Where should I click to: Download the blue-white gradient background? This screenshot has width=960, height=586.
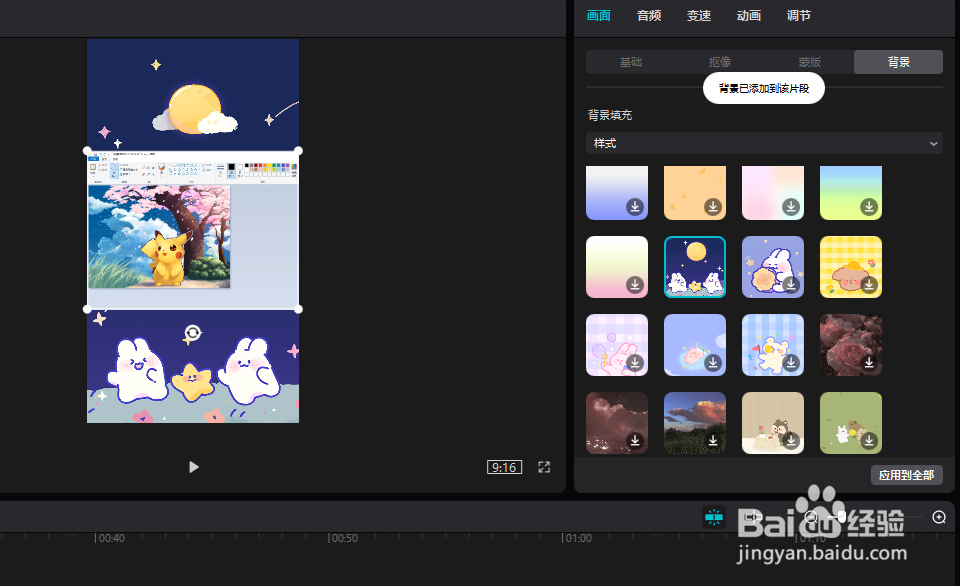[635, 207]
